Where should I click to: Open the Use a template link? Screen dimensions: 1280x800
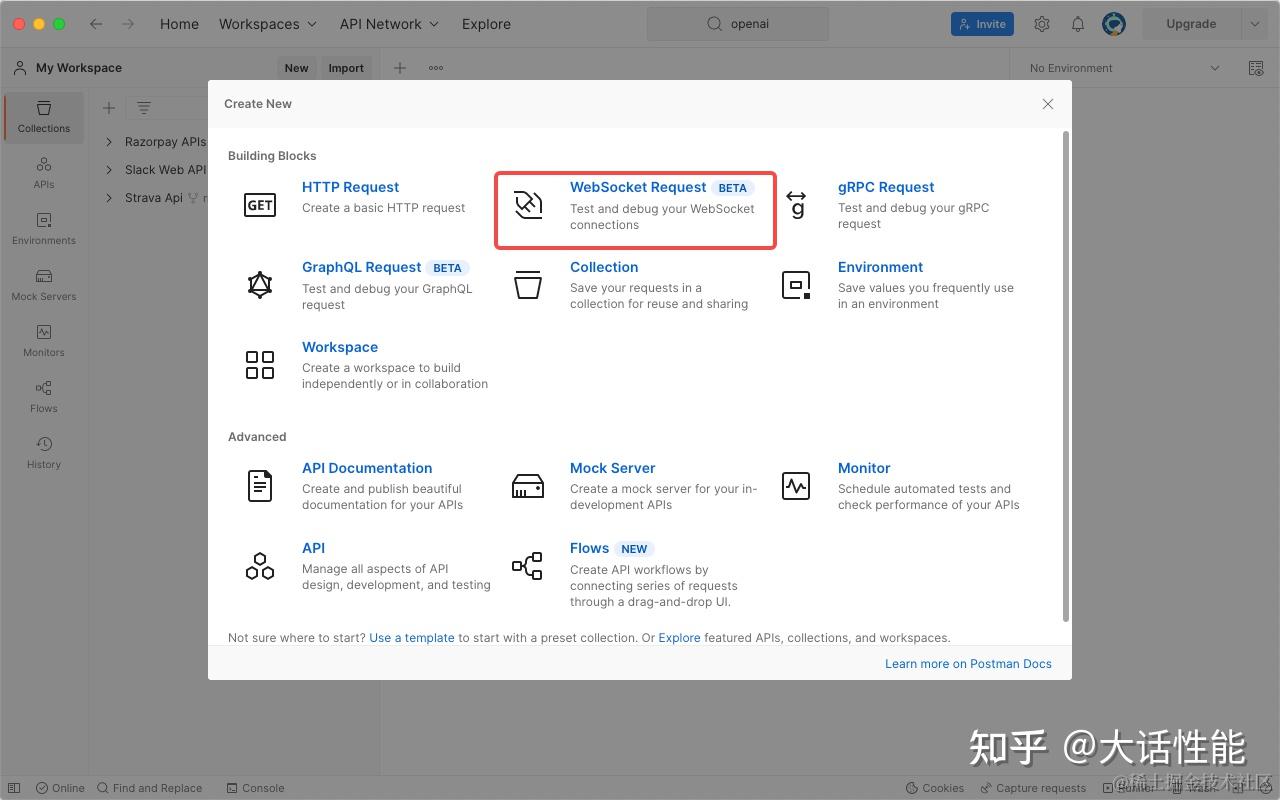411,637
